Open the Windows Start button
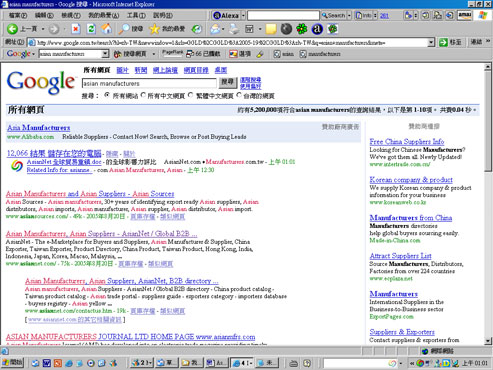The image size is (493, 370). (x=12, y=362)
